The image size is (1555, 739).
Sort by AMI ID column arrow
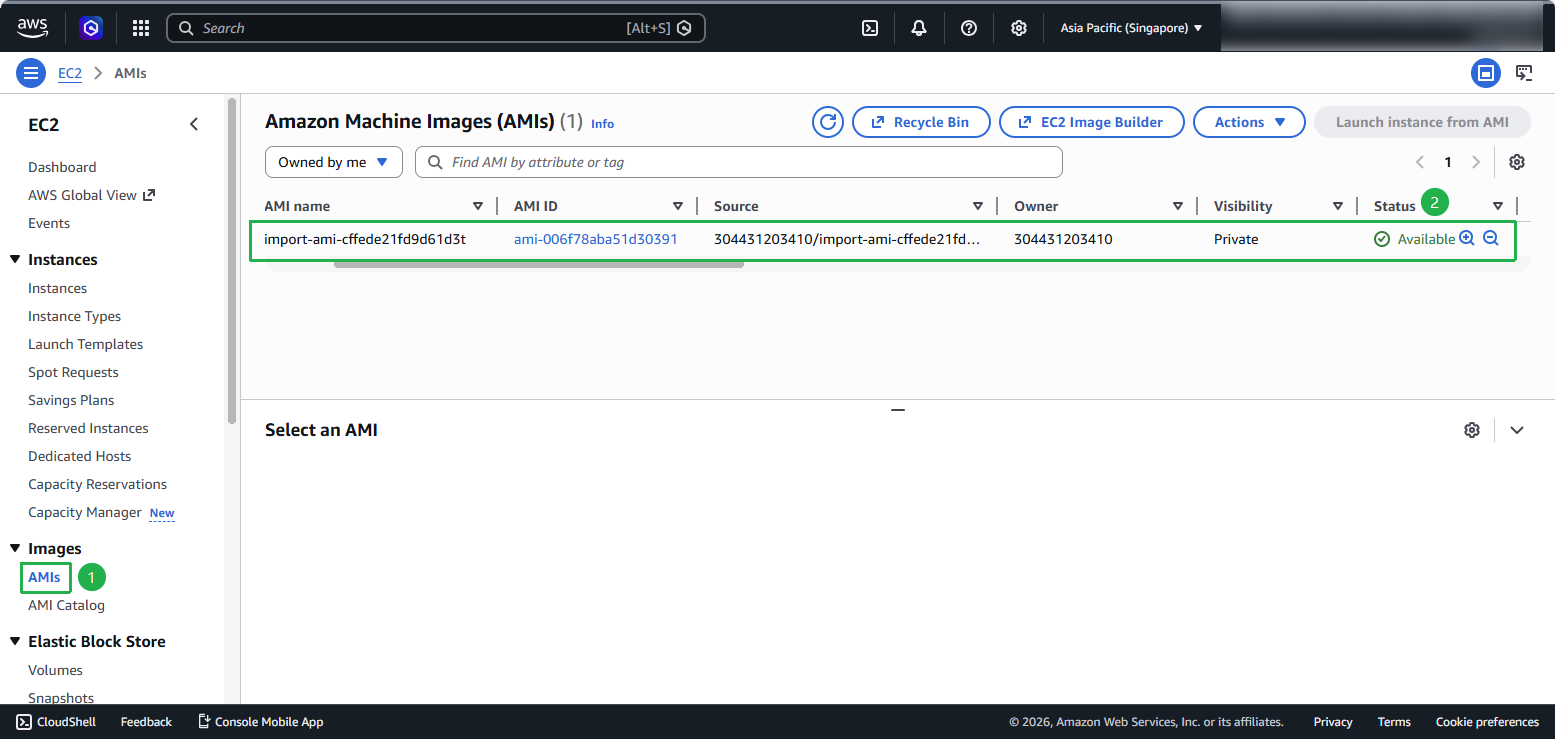pyautogui.click(x=678, y=206)
